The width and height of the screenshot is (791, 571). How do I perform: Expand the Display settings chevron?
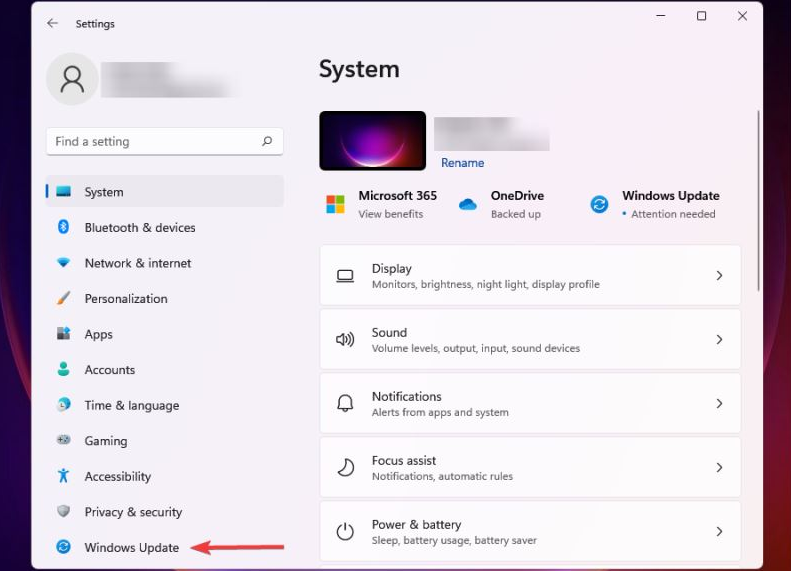(719, 276)
